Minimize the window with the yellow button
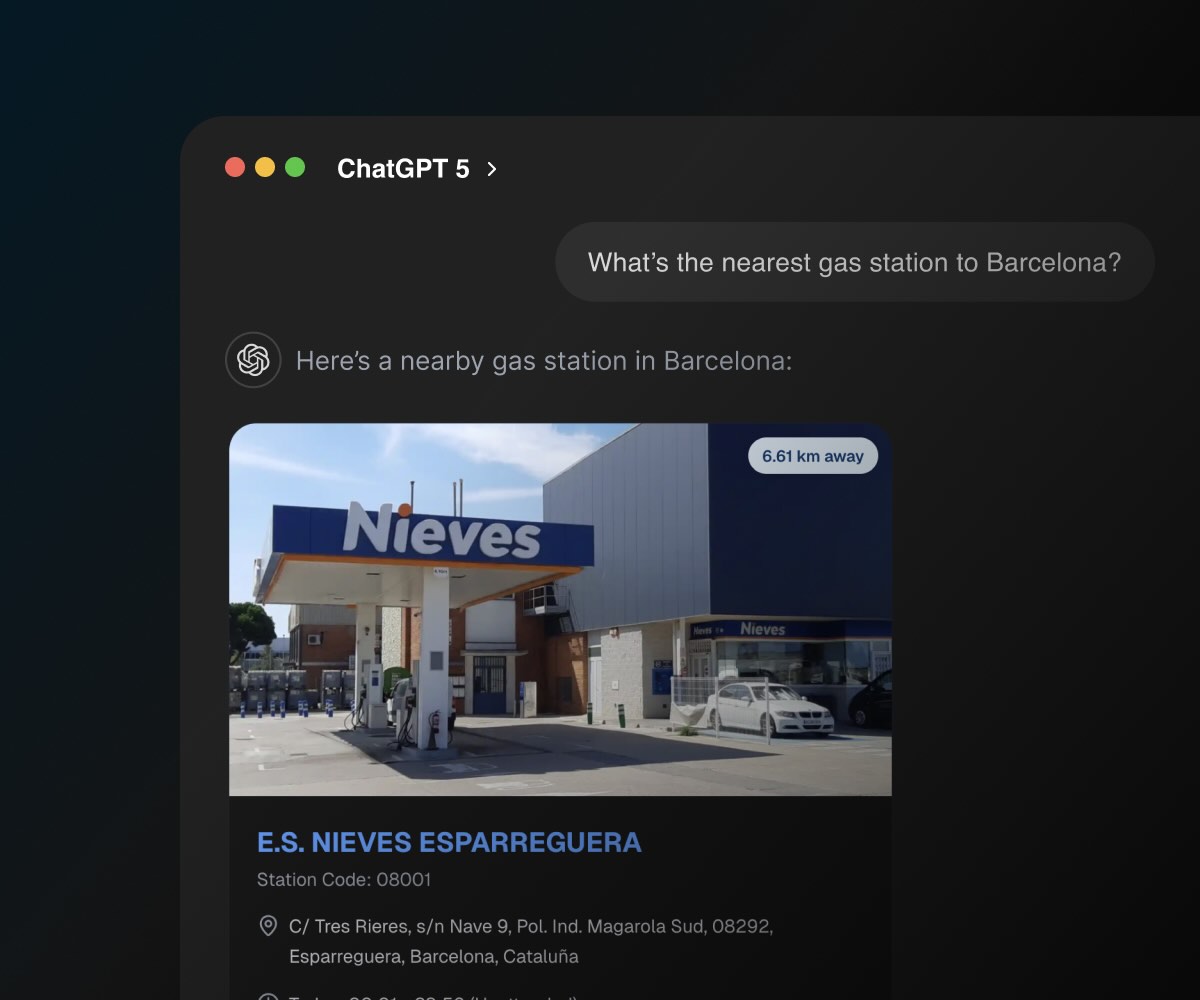1200x1000 pixels. point(265,168)
